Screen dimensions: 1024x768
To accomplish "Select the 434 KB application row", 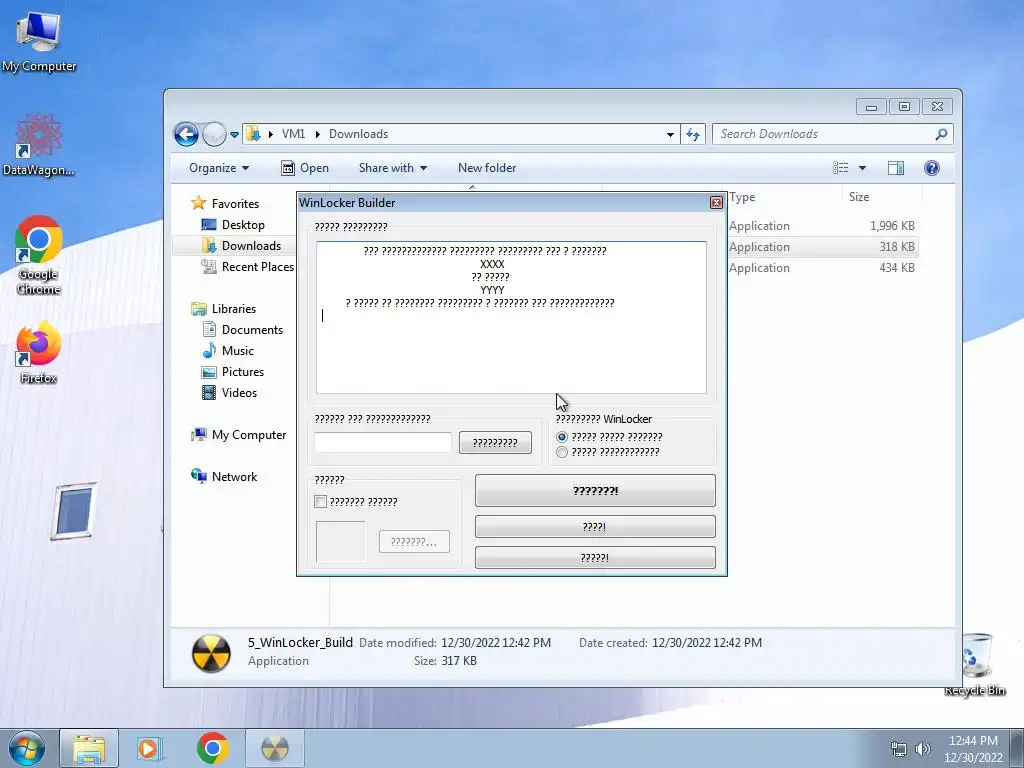I will pos(822,268).
